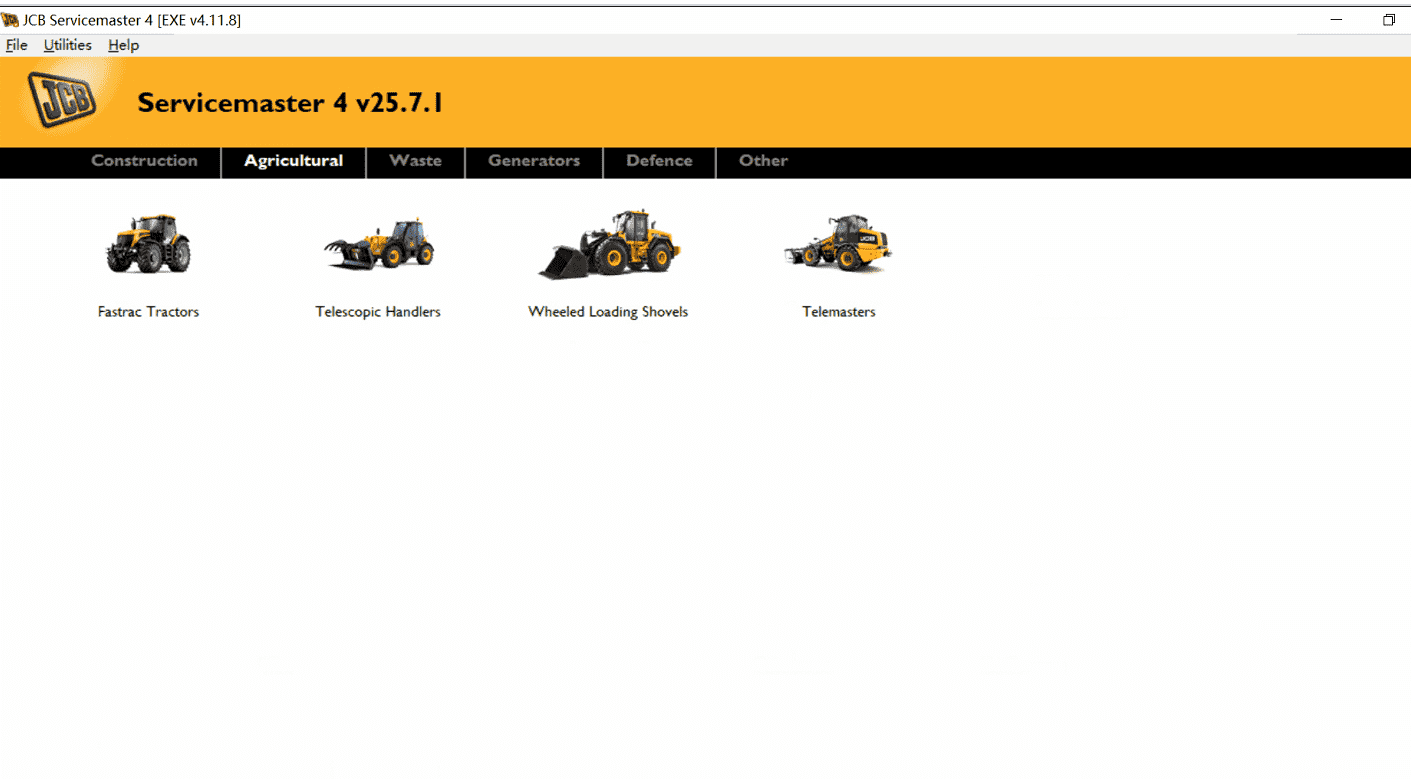
Task: Open the Help menu
Action: click(123, 45)
